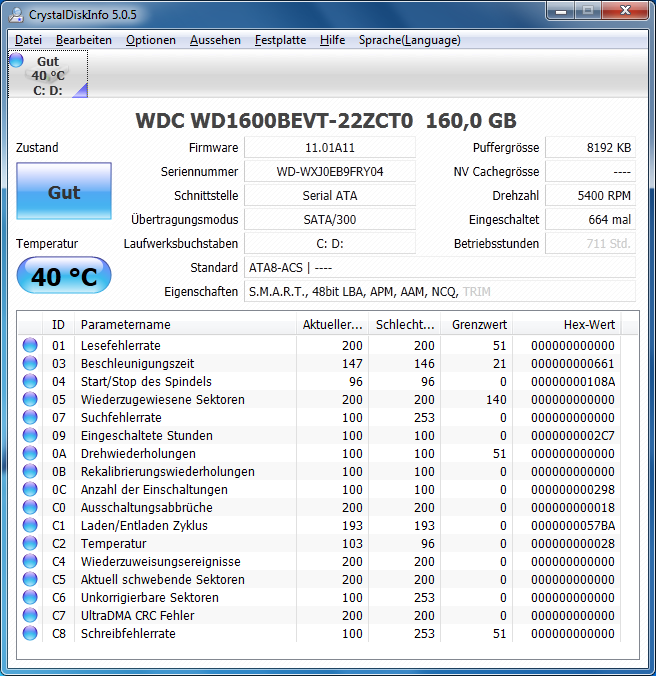Click the 711 Std. Betriebsstunden field

(x=590, y=244)
